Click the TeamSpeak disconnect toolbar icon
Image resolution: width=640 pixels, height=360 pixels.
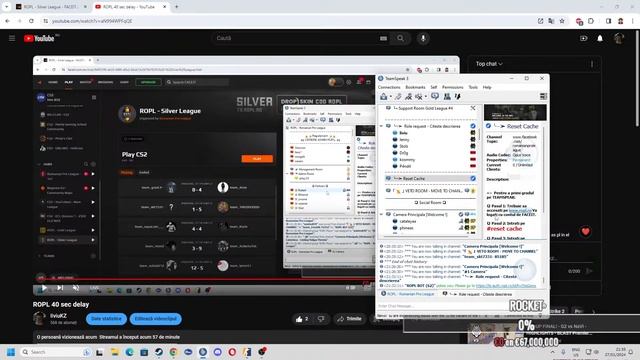398,96
